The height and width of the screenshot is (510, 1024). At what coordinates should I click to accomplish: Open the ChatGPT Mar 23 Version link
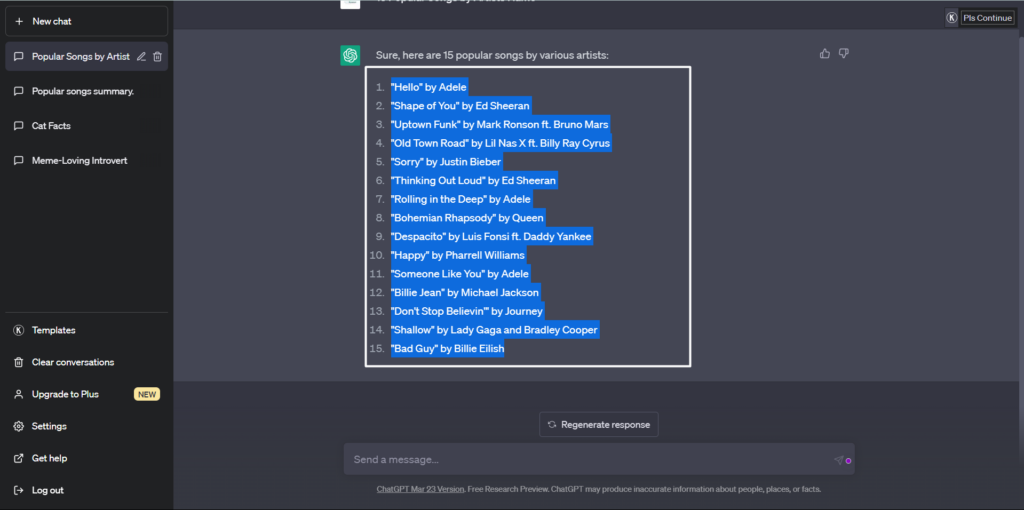(x=421, y=489)
